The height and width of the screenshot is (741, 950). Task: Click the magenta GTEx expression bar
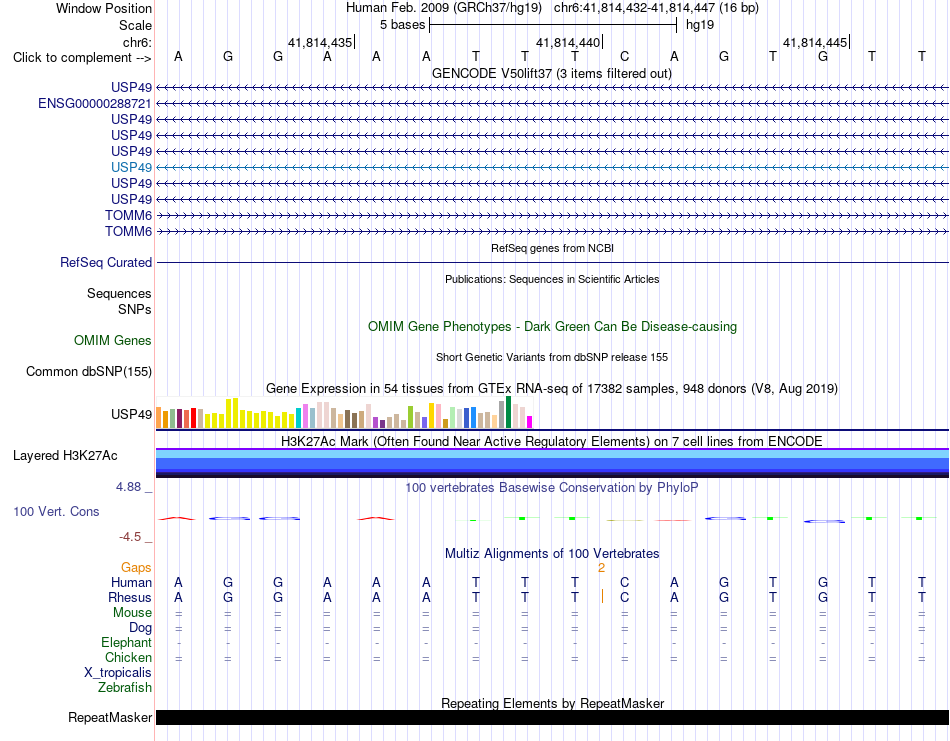tap(530, 422)
